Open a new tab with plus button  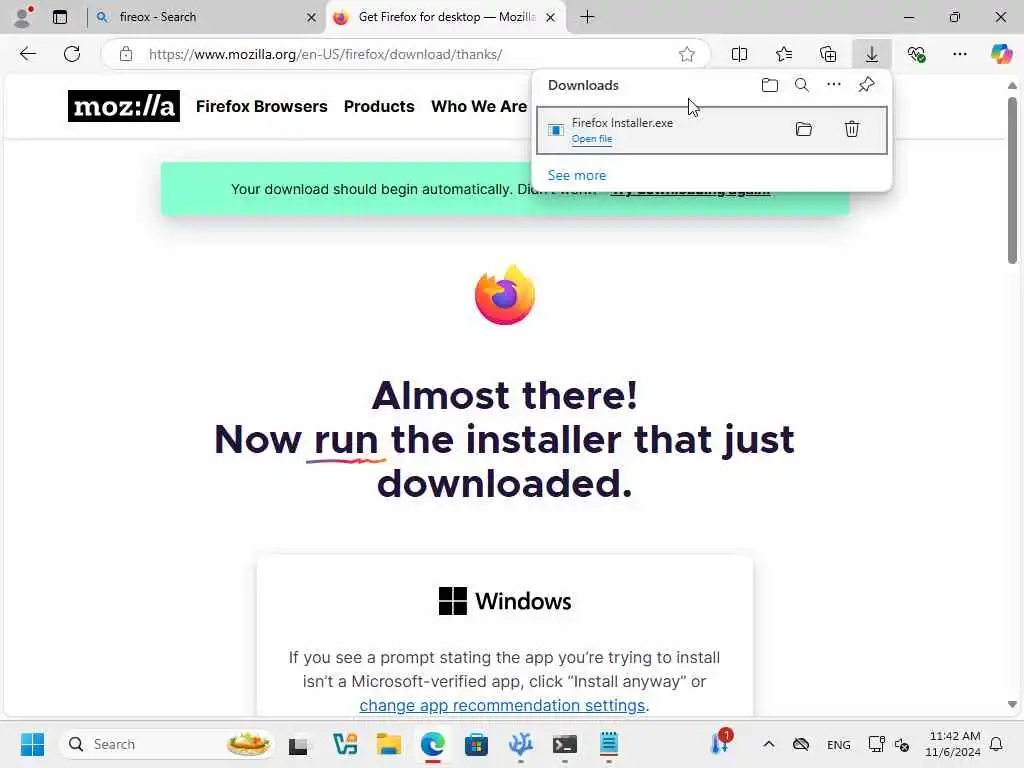(587, 17)
